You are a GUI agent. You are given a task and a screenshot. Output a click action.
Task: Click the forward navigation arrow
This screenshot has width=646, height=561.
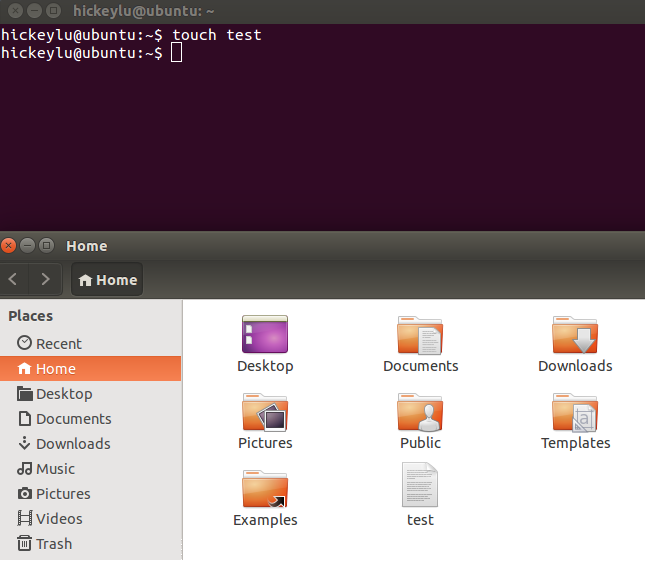[x=45, y=280]
